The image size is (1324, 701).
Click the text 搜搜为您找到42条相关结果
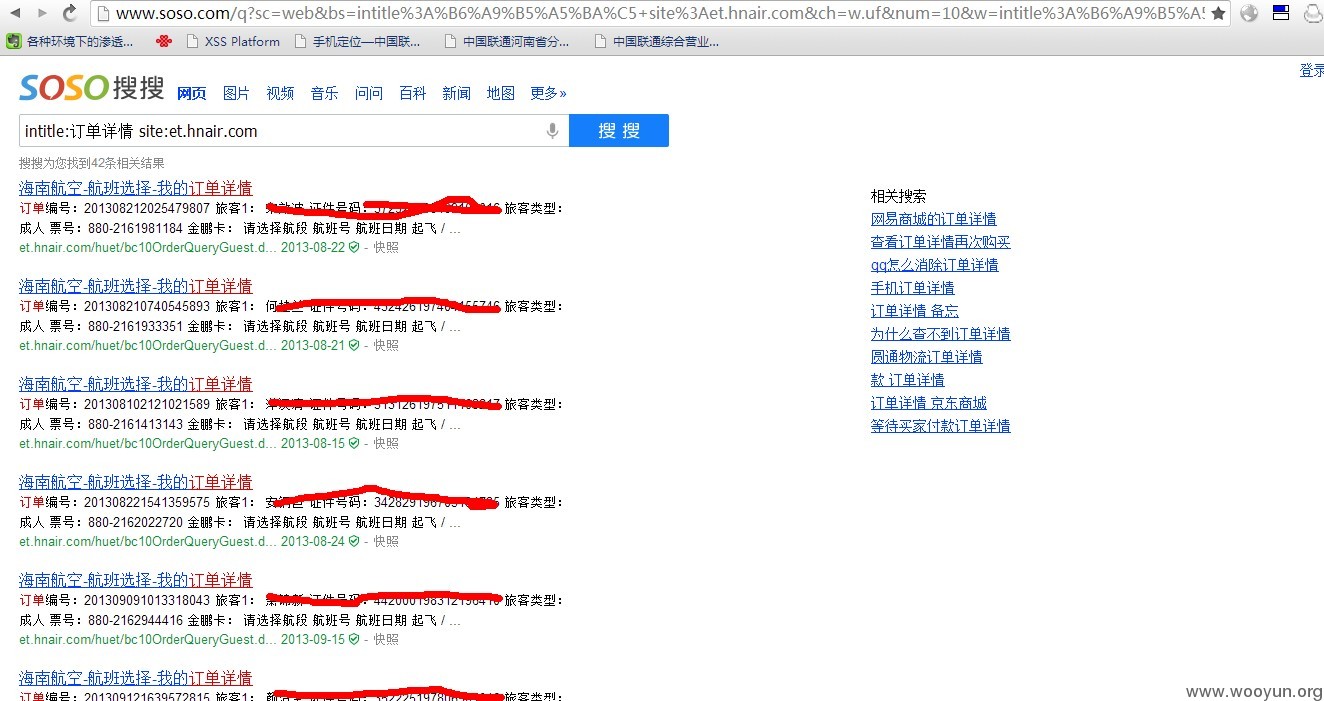click(92, 163)
